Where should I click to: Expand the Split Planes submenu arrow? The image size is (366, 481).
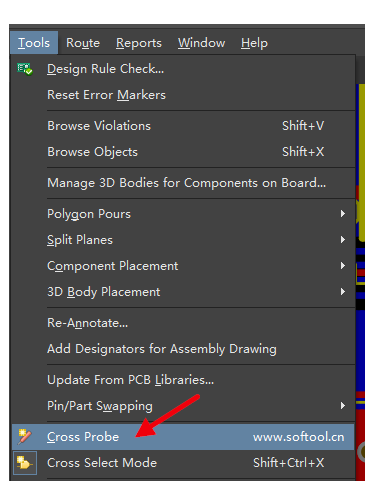(x=343, y=240)
